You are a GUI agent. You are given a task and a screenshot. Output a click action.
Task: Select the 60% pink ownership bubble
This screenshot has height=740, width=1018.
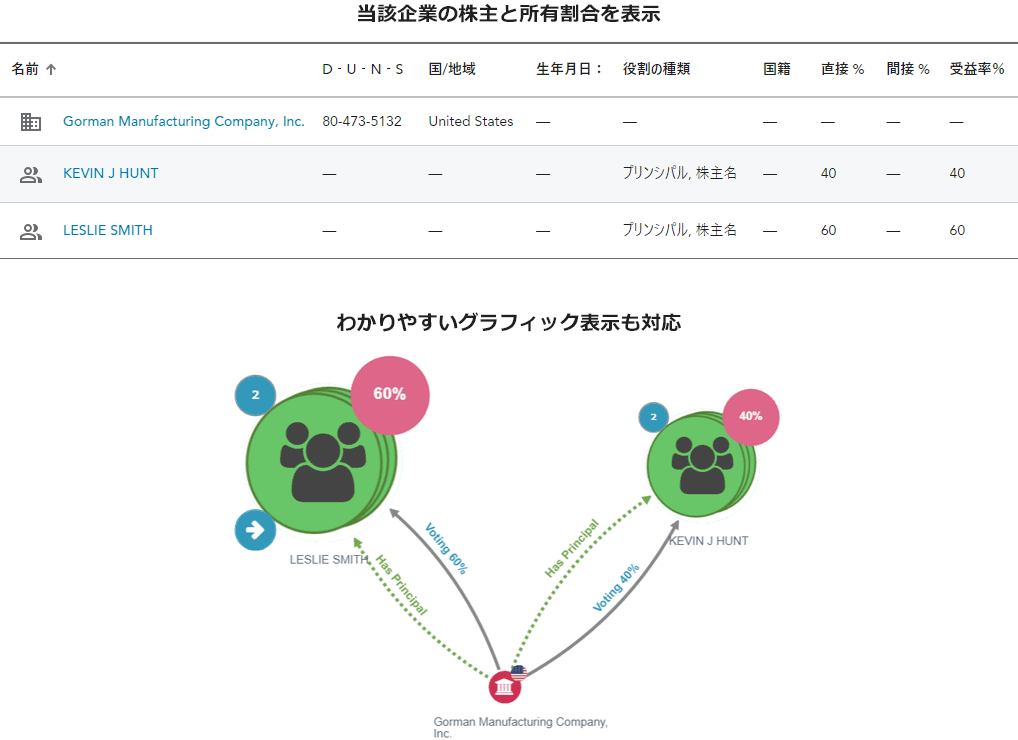click(x=390, y=394)
